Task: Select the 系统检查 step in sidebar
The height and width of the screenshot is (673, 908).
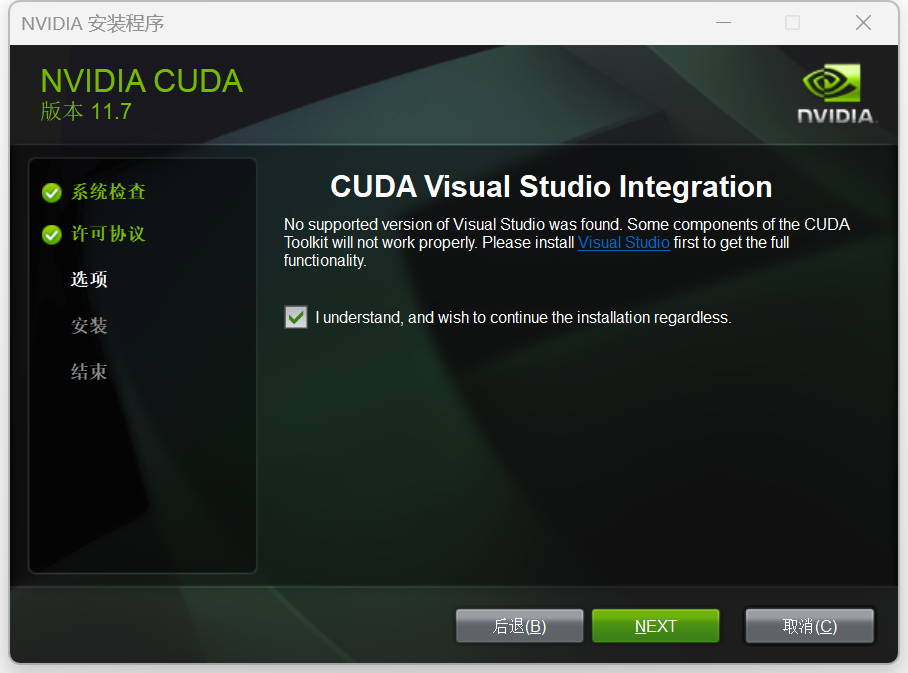Action: pos(108,192)
